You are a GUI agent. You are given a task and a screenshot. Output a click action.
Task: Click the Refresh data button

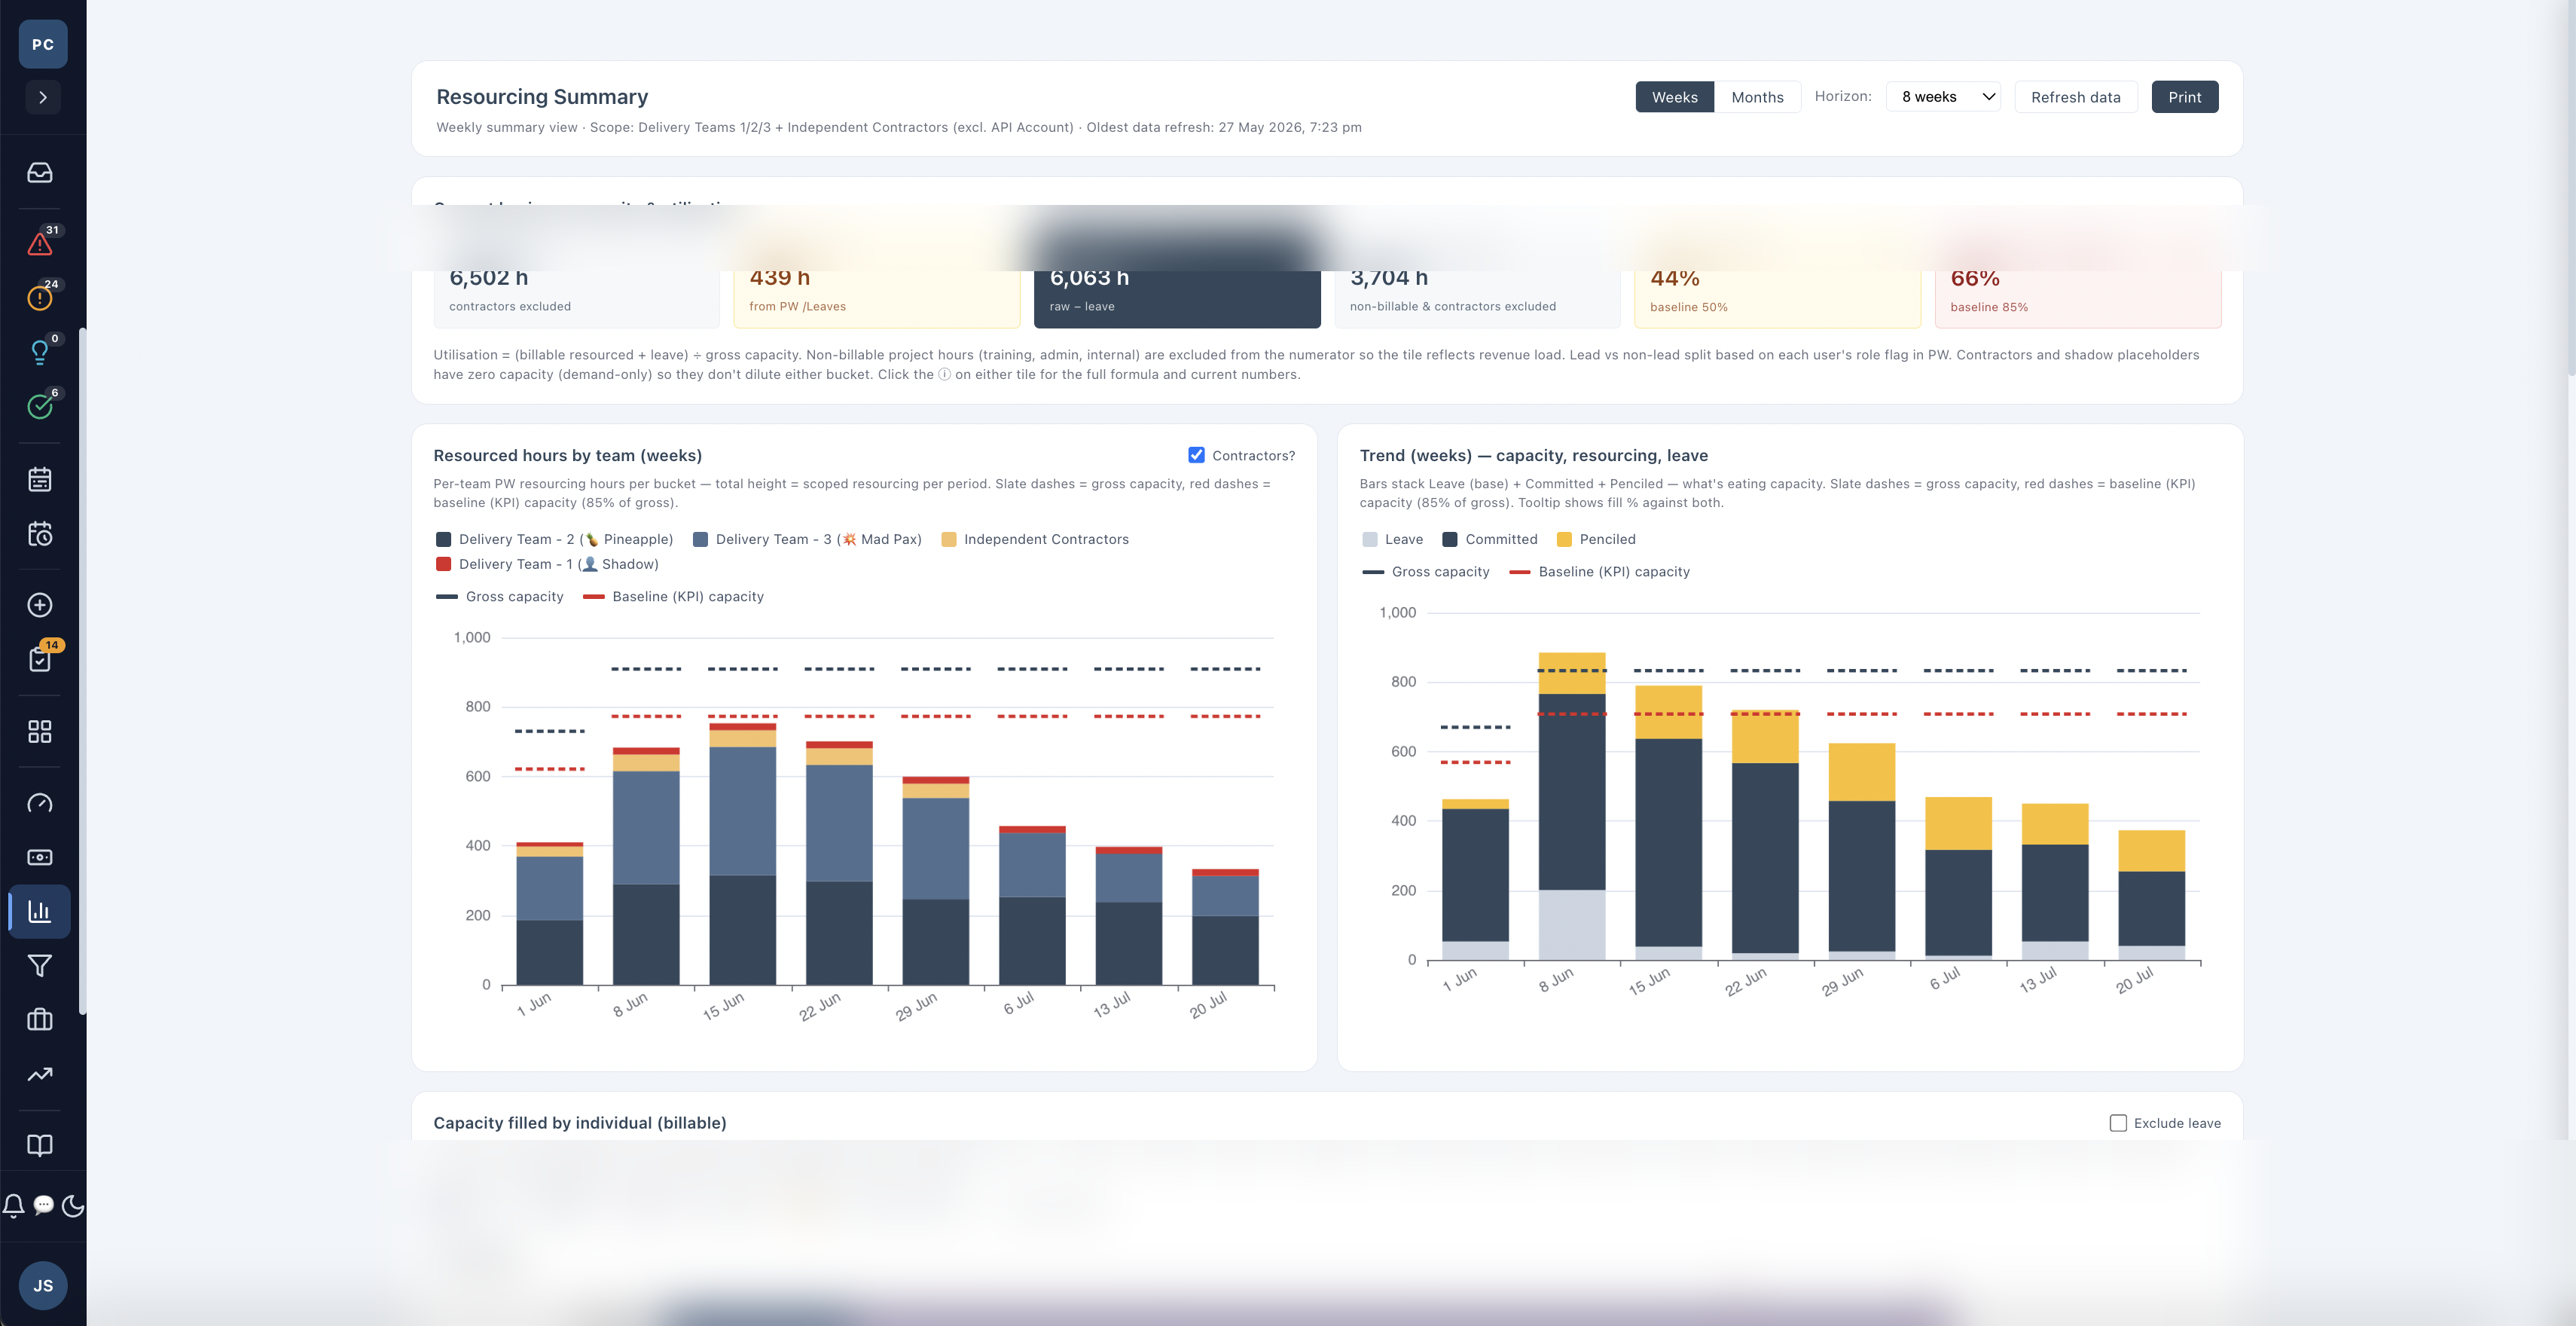(x=2076, y=97)
